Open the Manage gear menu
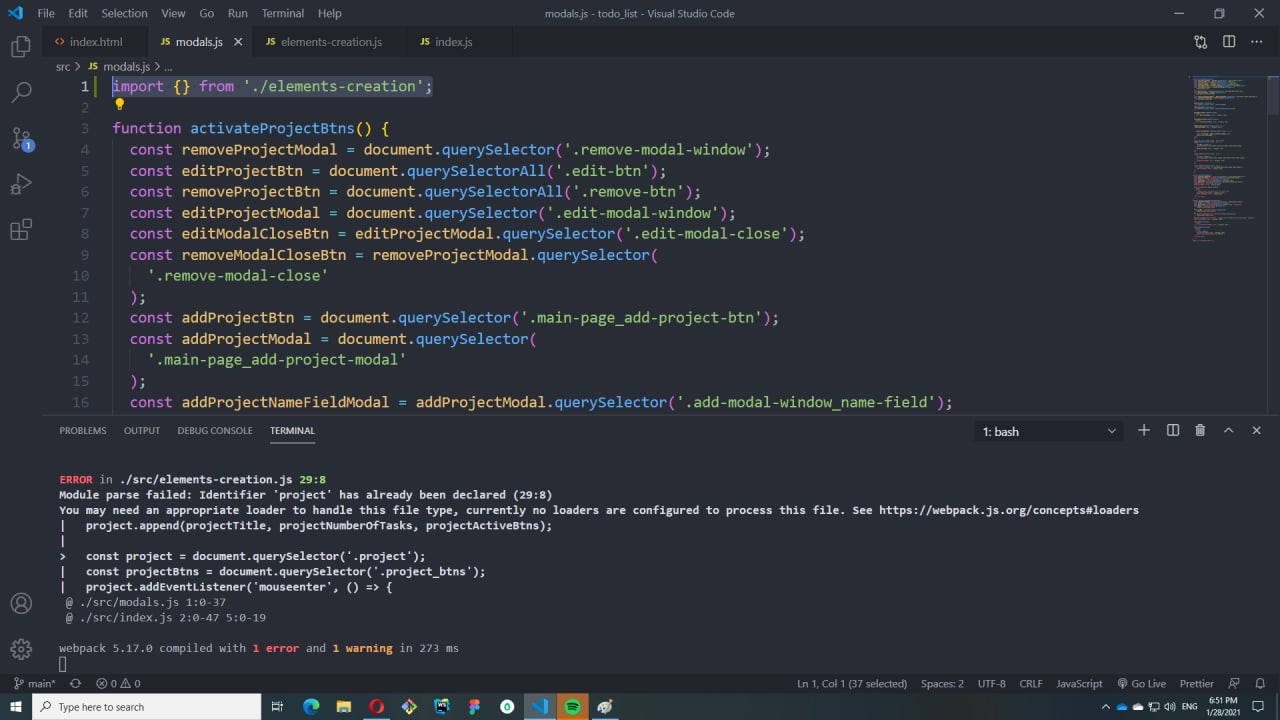The width and height of the screenshot is (1280, 720). coord(21,649)
